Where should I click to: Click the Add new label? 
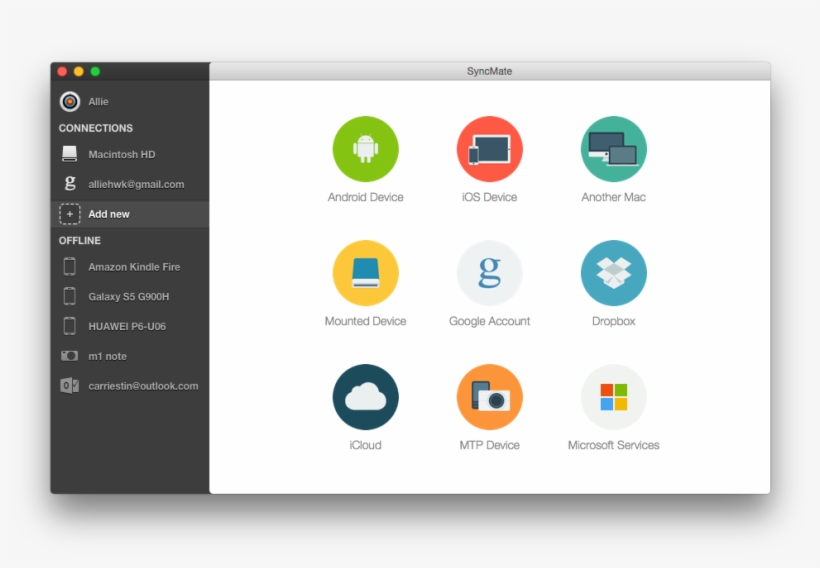coord(109,214)
